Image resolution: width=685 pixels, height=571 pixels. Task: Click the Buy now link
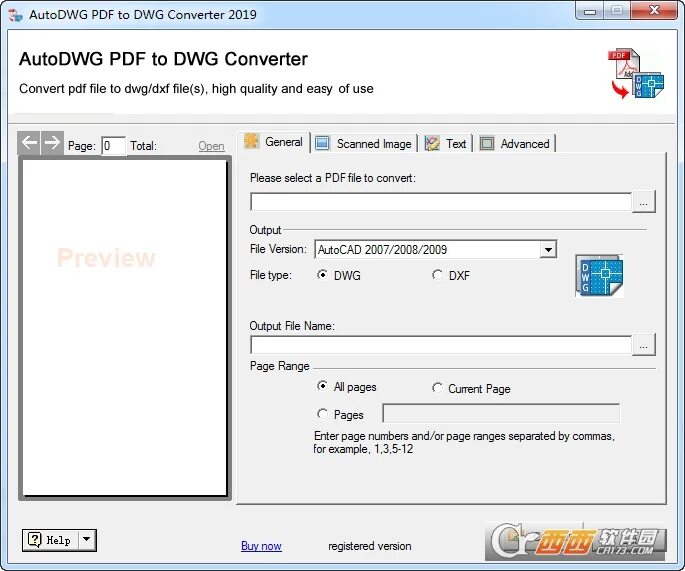pyautogui.click(x=261, y=546)
